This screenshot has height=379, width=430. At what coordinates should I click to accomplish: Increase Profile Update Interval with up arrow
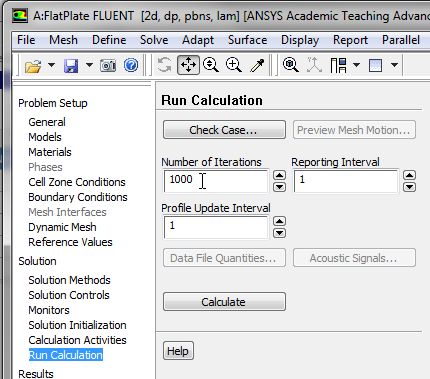[279, 221]
